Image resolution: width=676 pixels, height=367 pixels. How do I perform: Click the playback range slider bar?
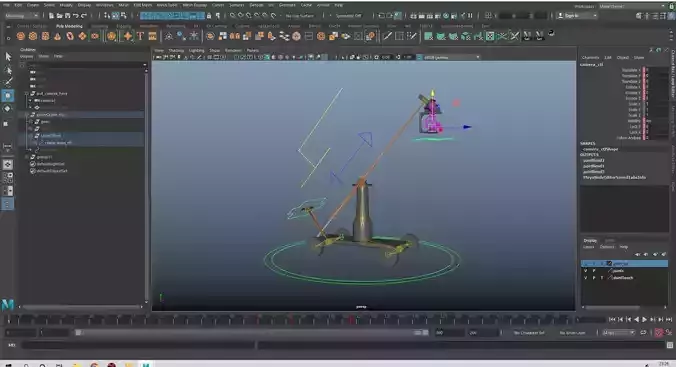(x=251, y=332)
